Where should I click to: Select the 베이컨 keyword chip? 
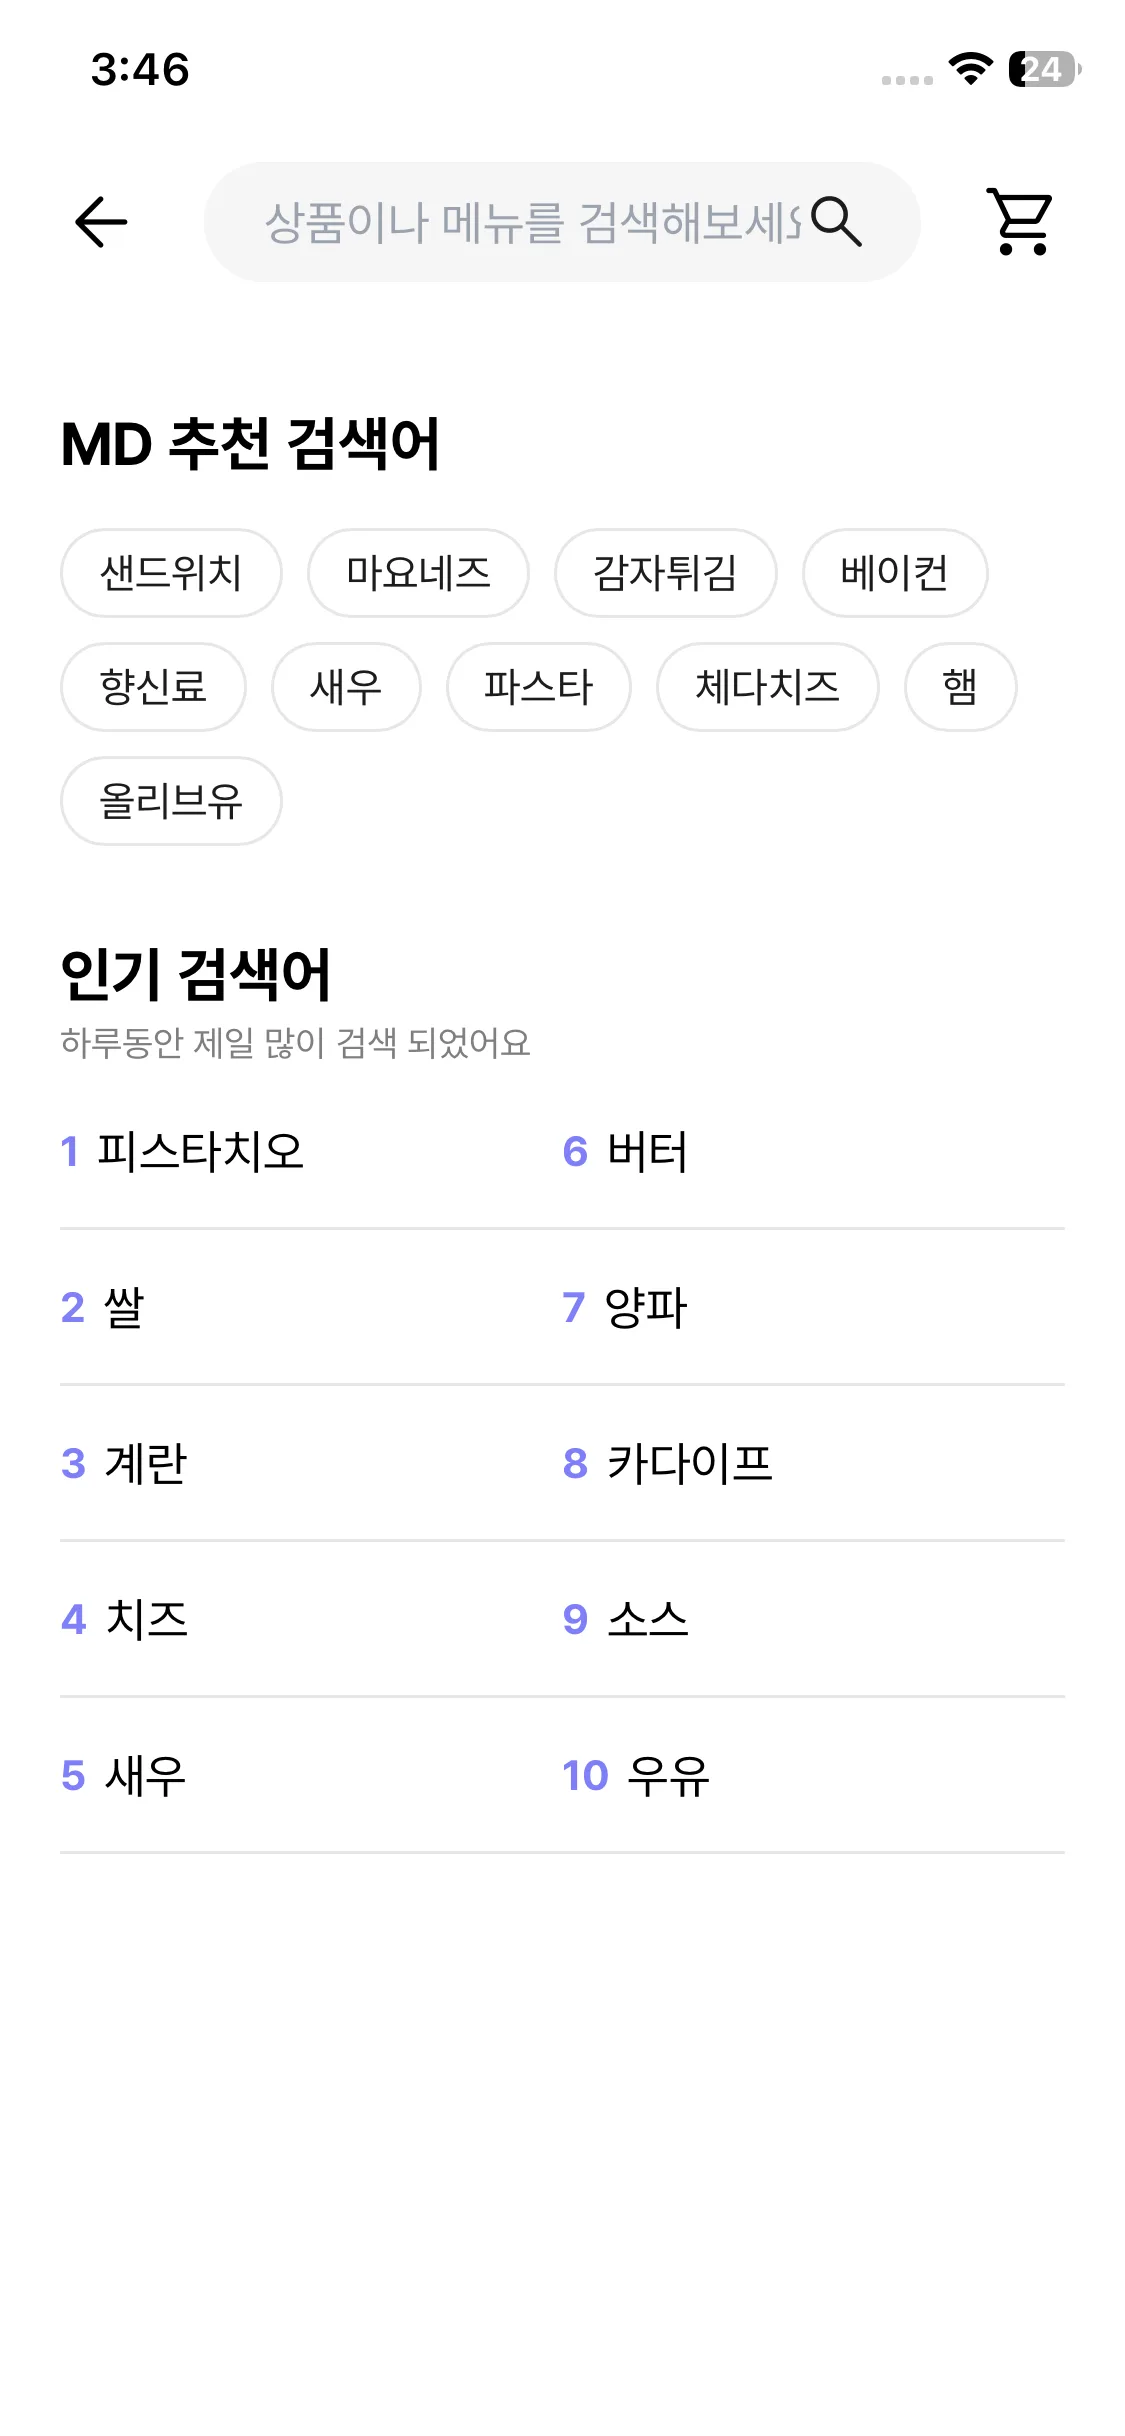(x=894, y=573)
